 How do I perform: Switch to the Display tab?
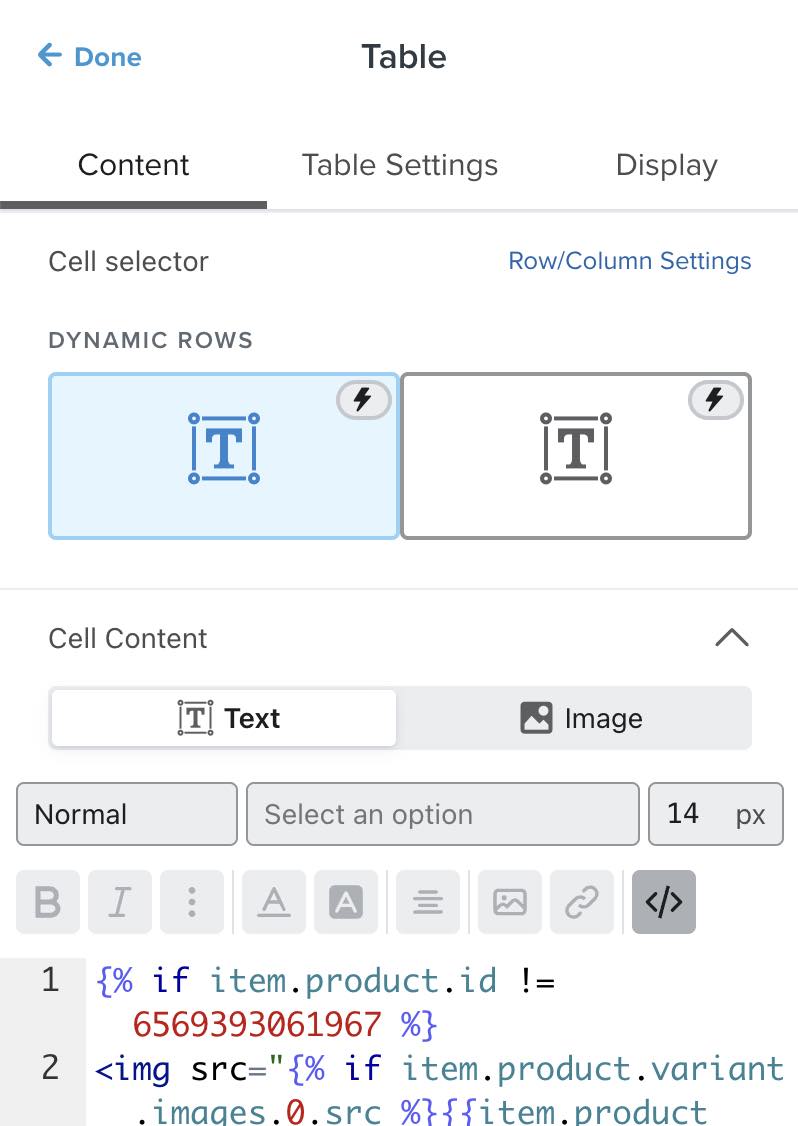point(666,165)
